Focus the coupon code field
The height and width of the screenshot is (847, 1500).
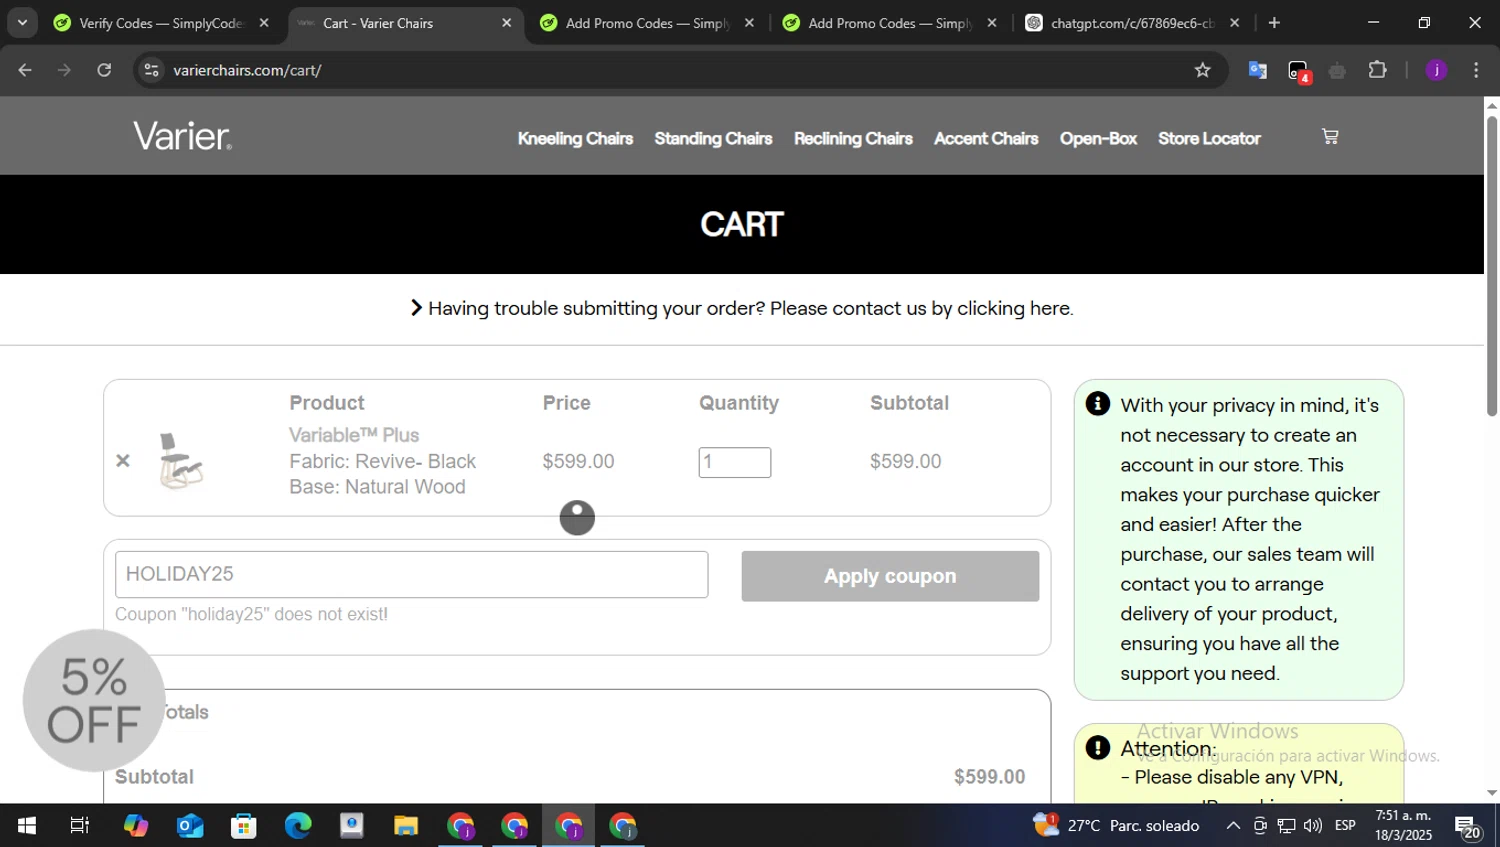[x=411, y=575]
